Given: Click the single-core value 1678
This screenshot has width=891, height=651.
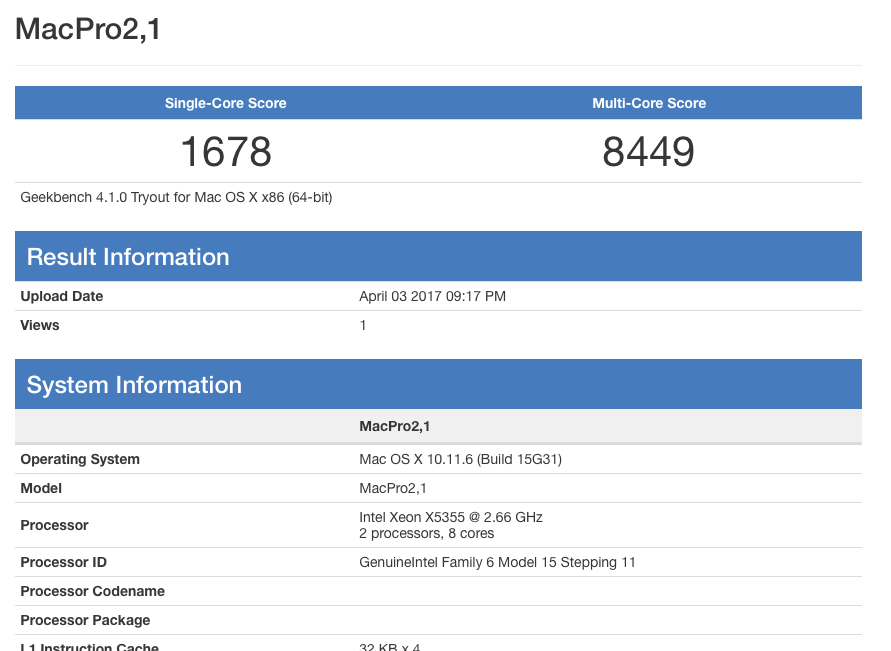Looking at the screenshot, I should tap(226, 152).
